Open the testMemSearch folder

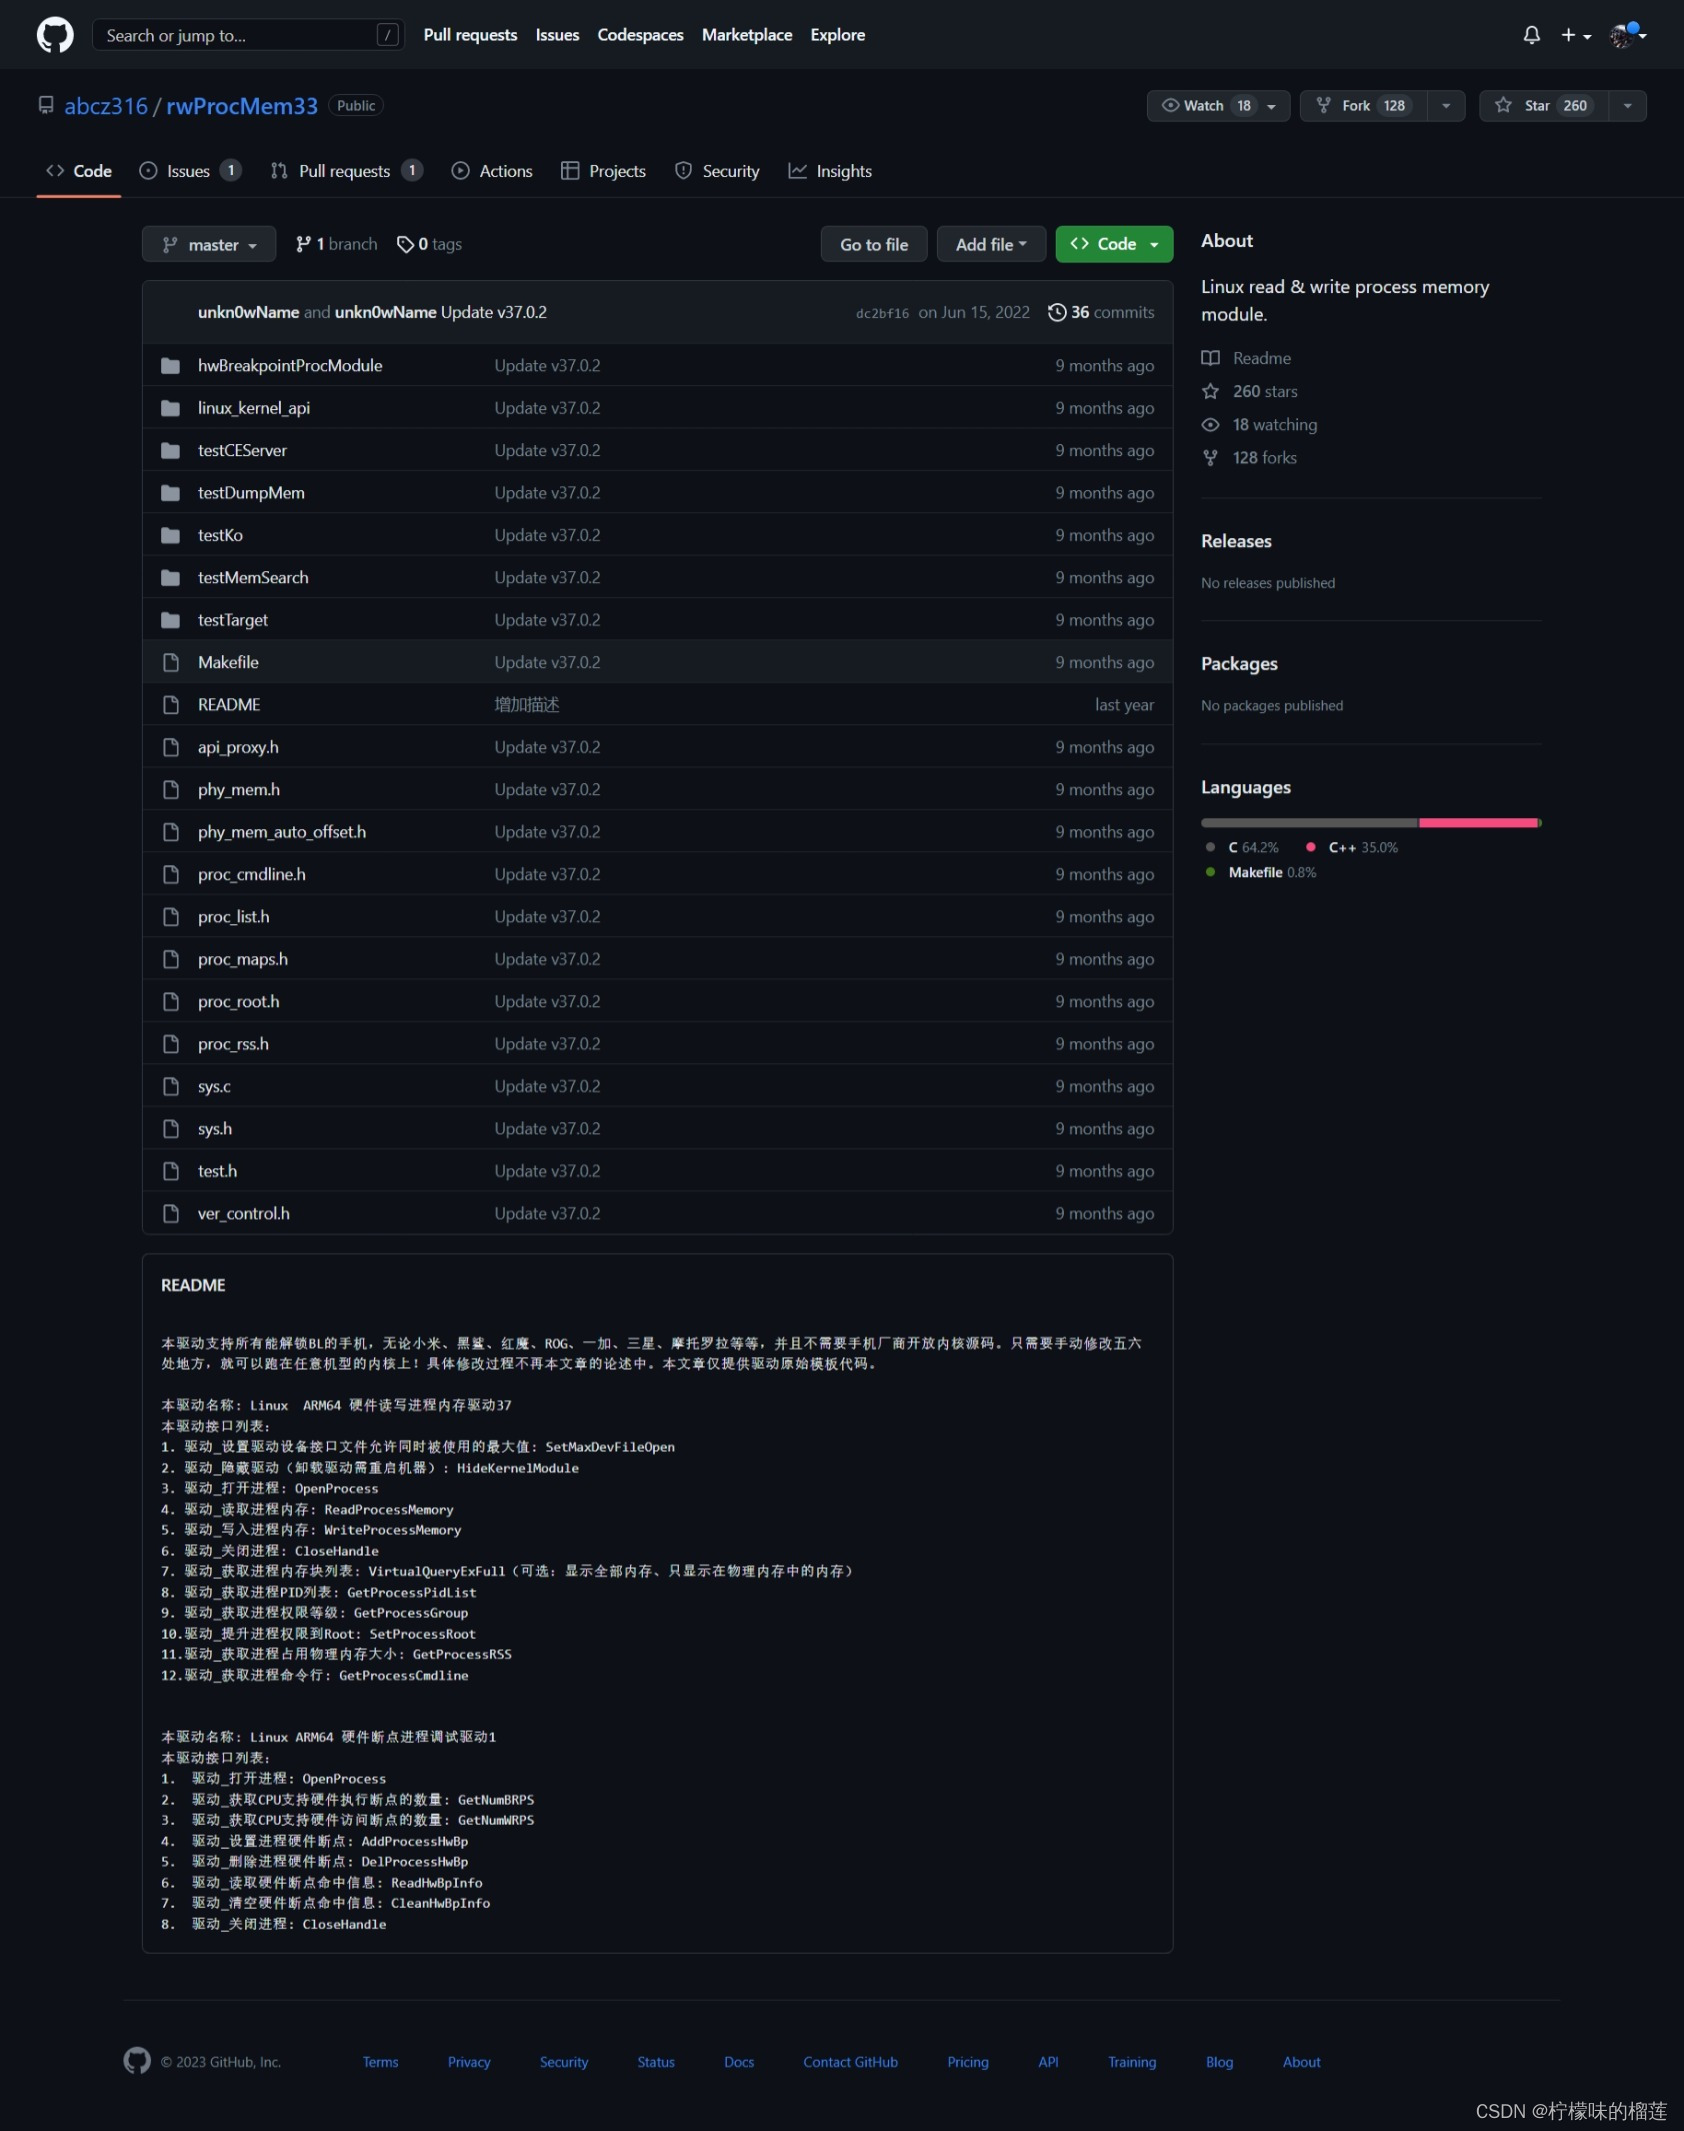[253, 577]
